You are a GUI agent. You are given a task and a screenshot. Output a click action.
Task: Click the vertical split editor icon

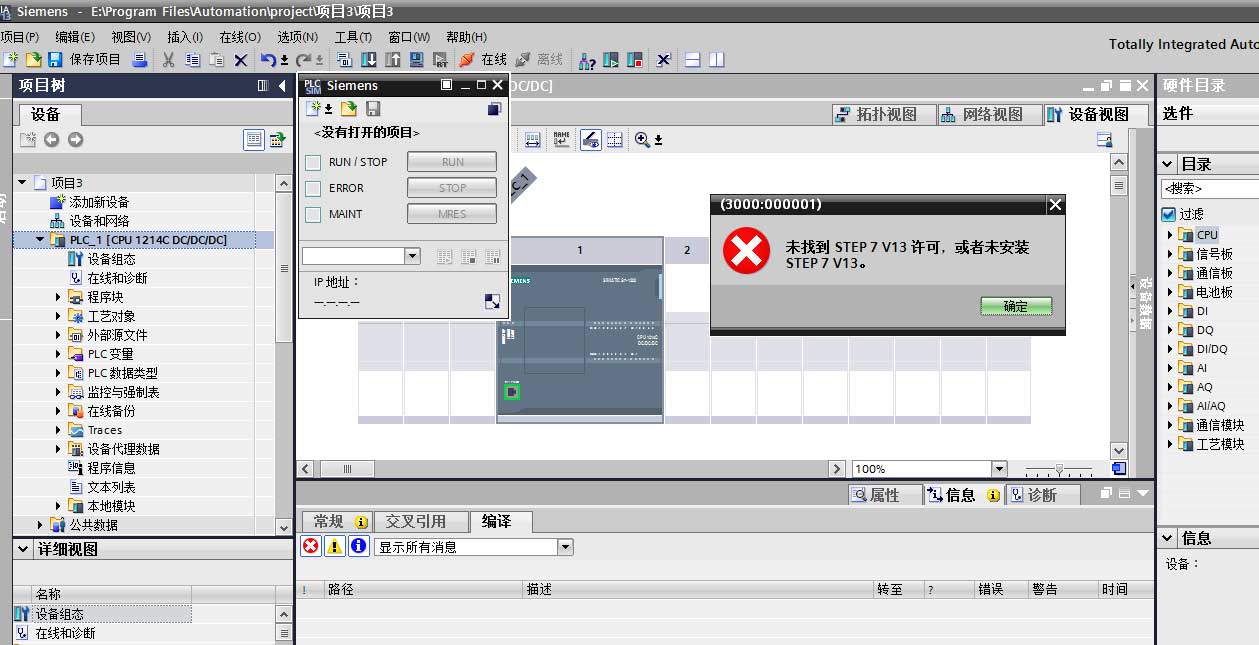click(x=716, y=60)
